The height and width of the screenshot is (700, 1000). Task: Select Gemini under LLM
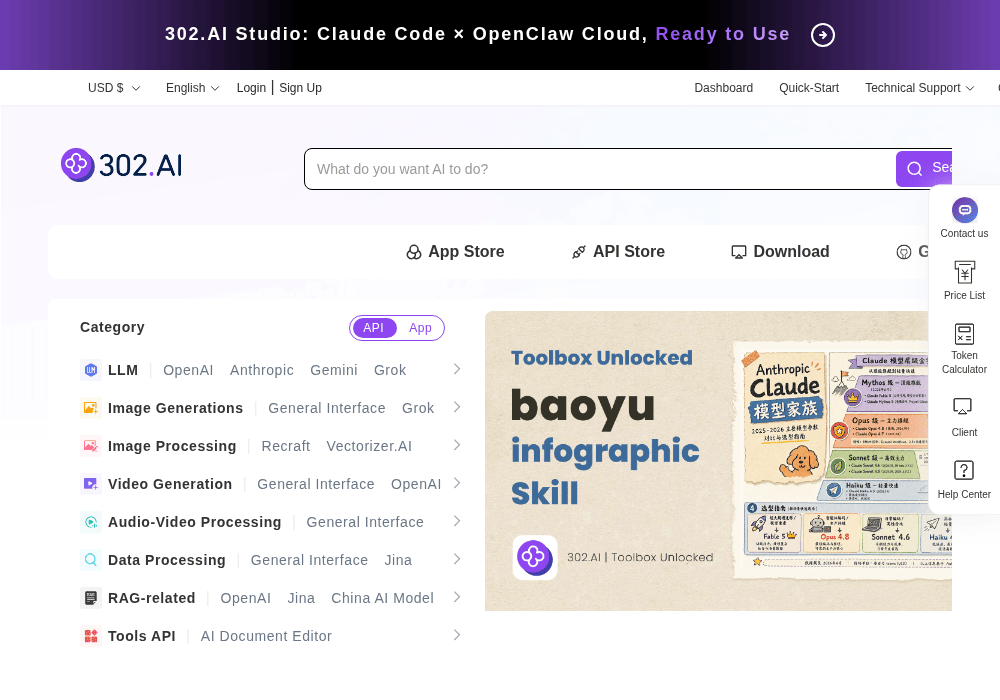[334, 370]
